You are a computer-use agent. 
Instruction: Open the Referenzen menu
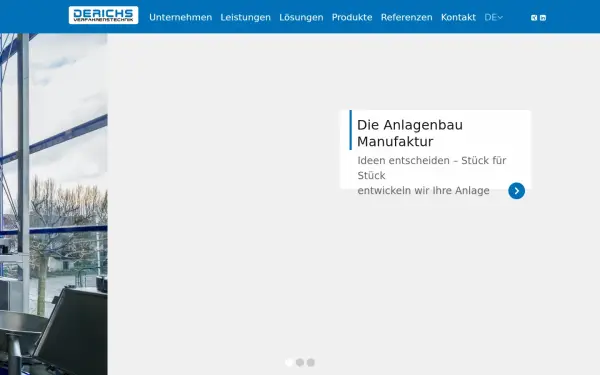pos(406,17)
